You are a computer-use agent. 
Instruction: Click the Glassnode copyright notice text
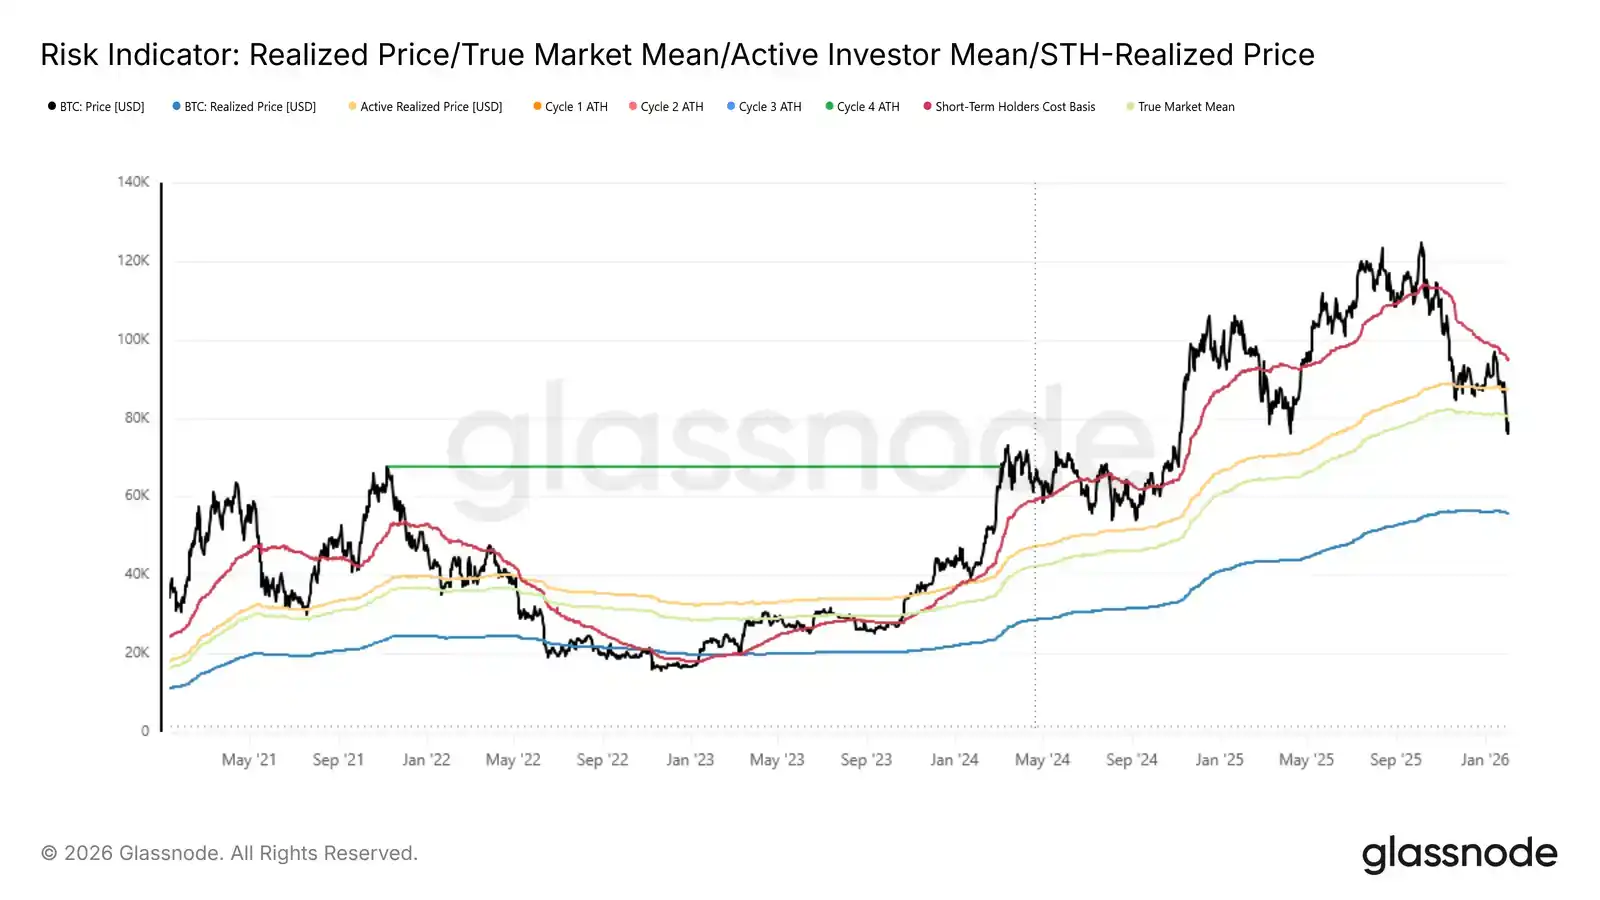229,853
